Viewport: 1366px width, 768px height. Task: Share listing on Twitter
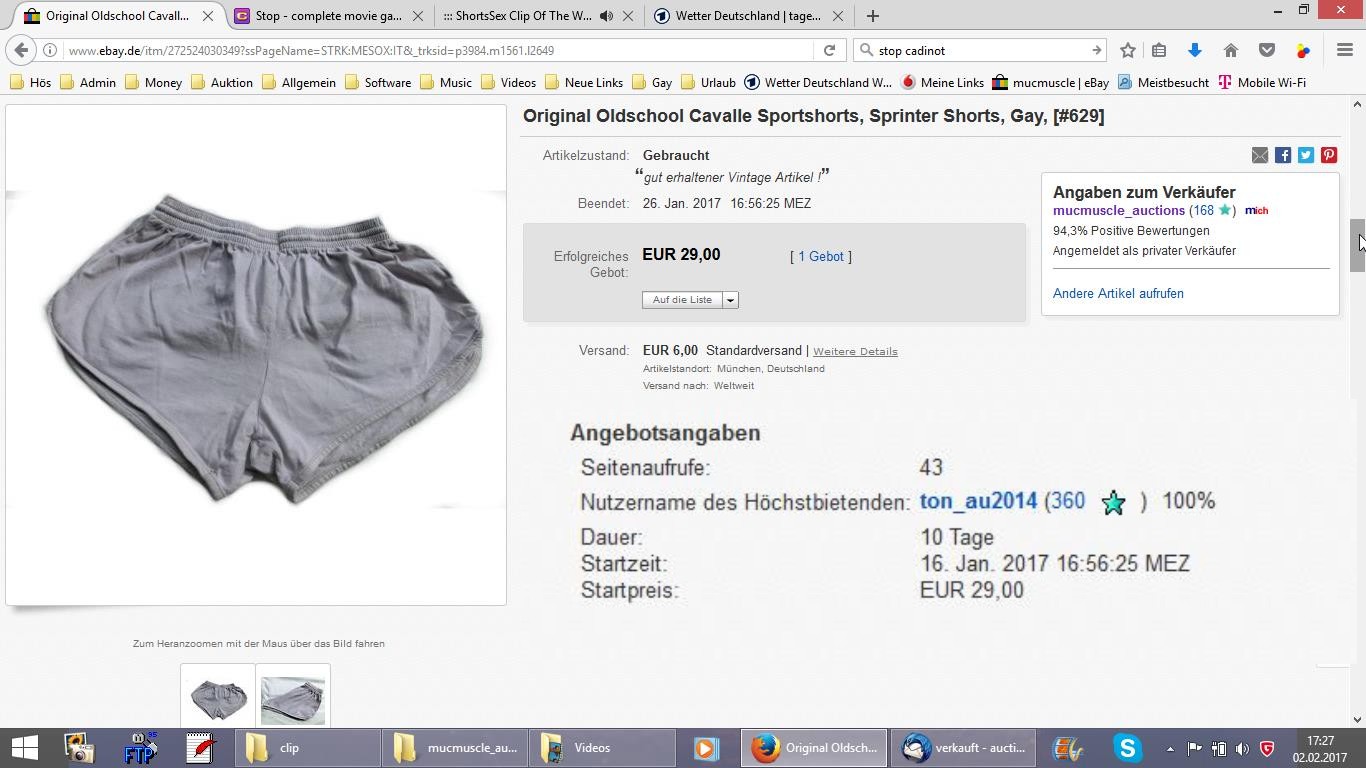[1306, 155]
